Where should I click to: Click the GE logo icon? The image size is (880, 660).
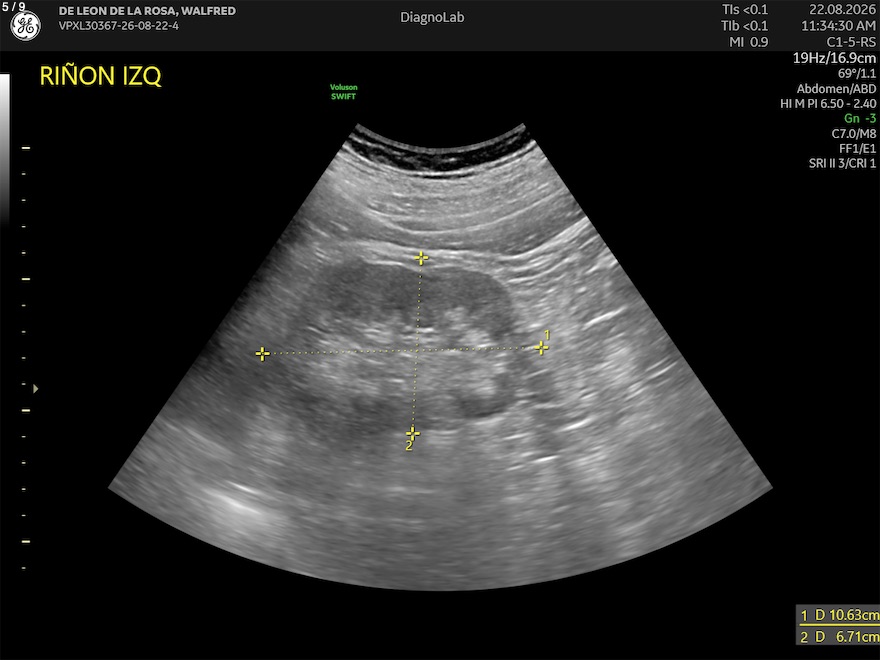(25, 25)
